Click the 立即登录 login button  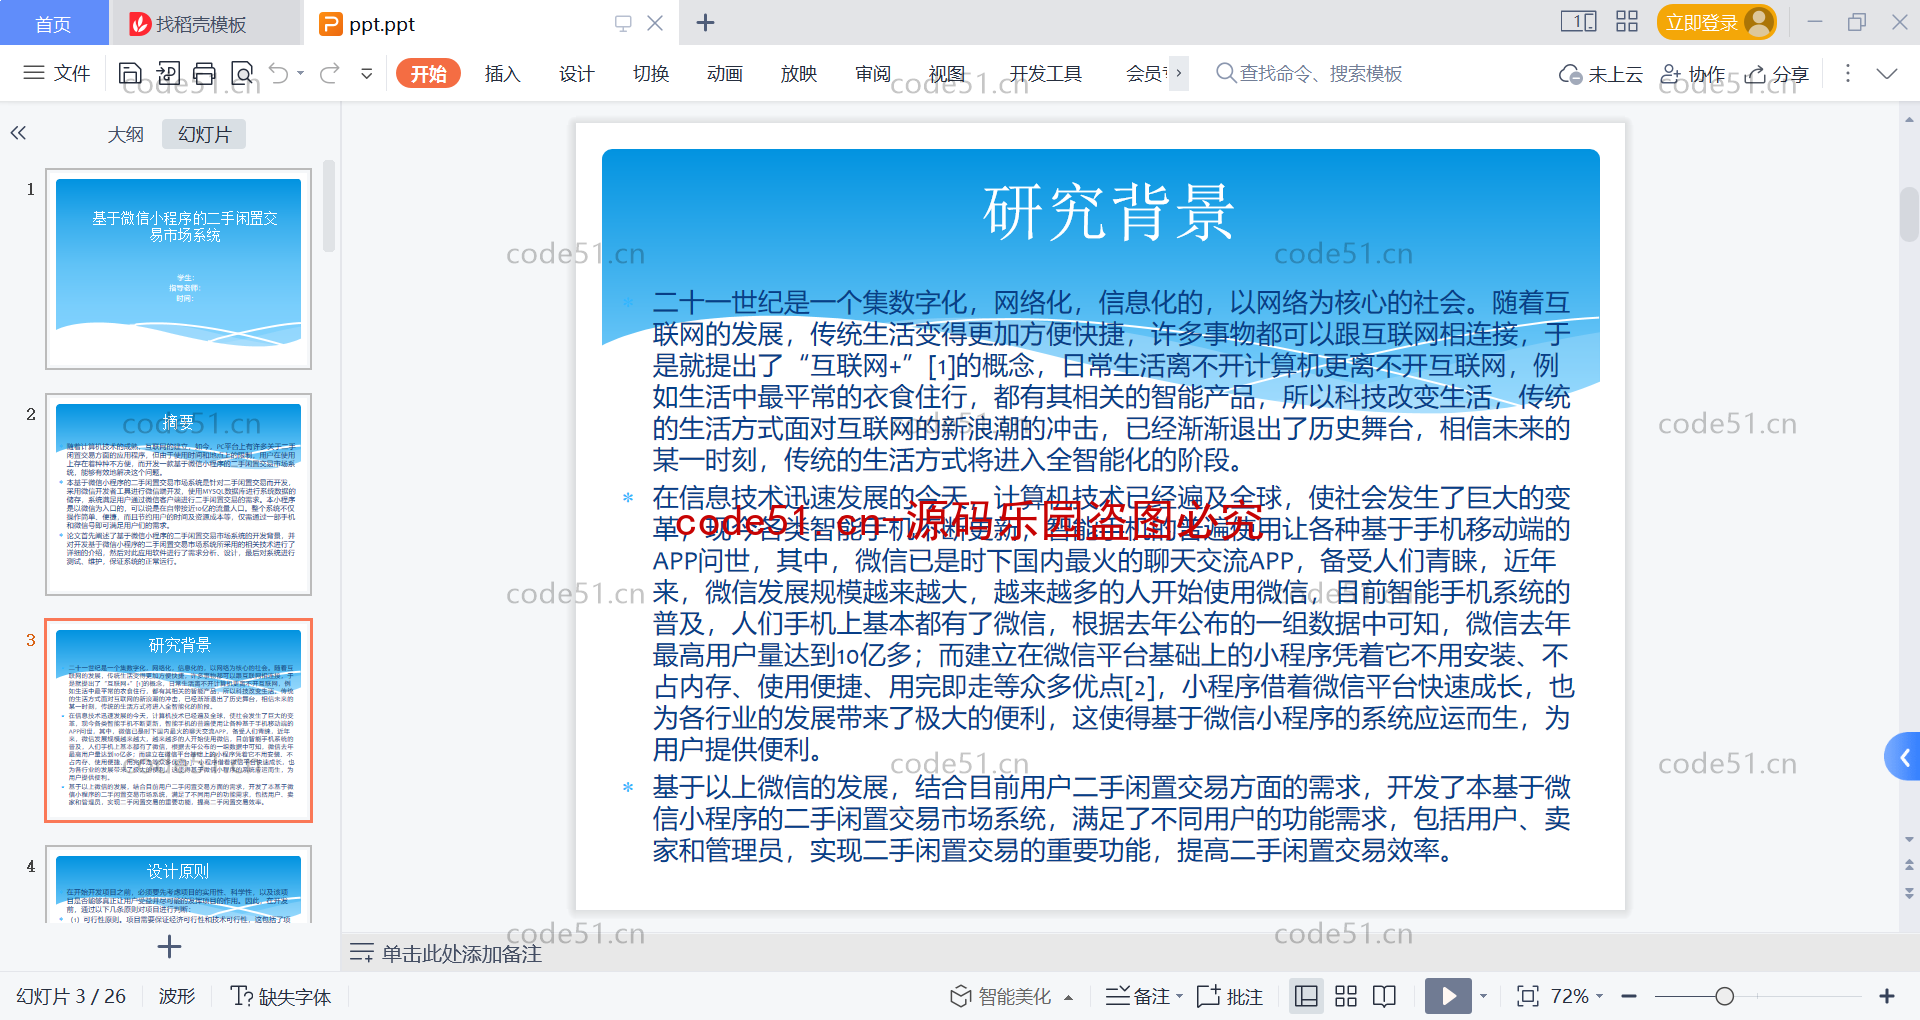[x=1716, y=22]
